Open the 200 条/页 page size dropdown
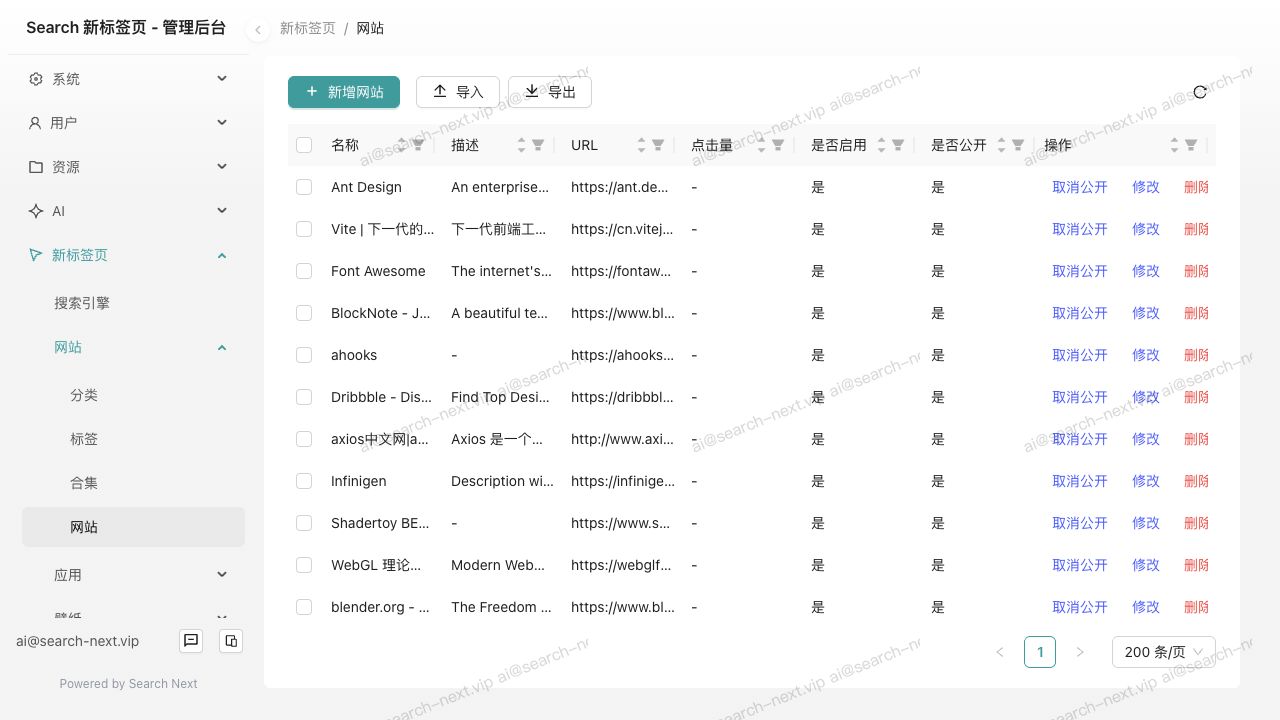1280x720 pixels. click(x=1164, y=652)
